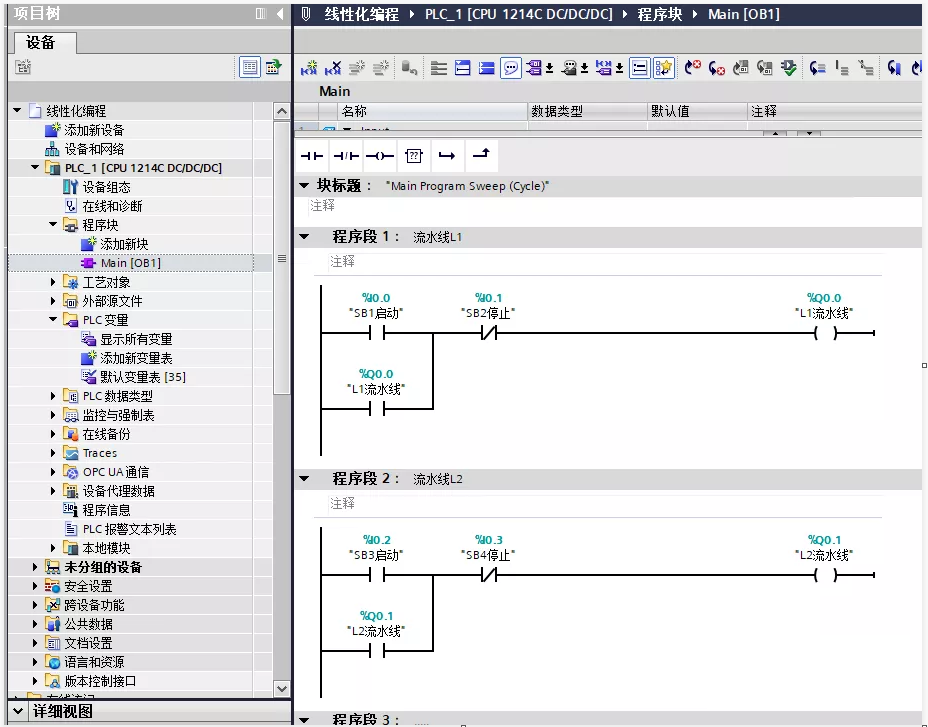Click the open branch icon
The width and height of the screenshot is (928, 727).
coord(447,156)
